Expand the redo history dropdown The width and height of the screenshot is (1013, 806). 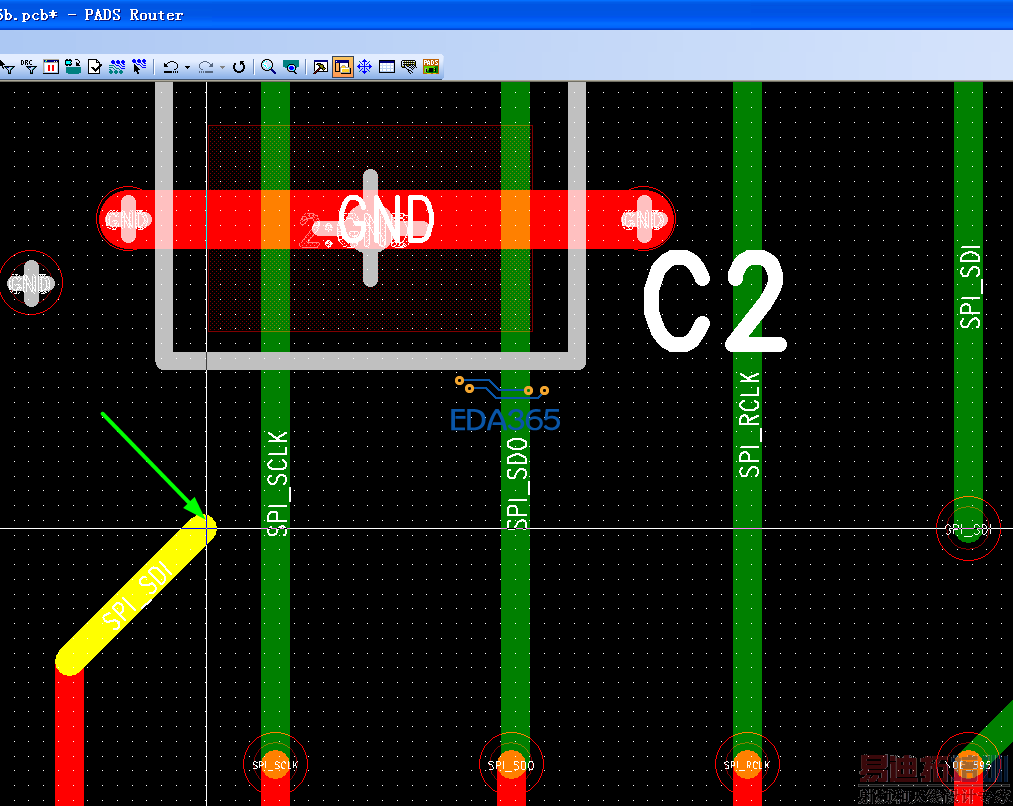pyautogui.click(x=222, y=67)
